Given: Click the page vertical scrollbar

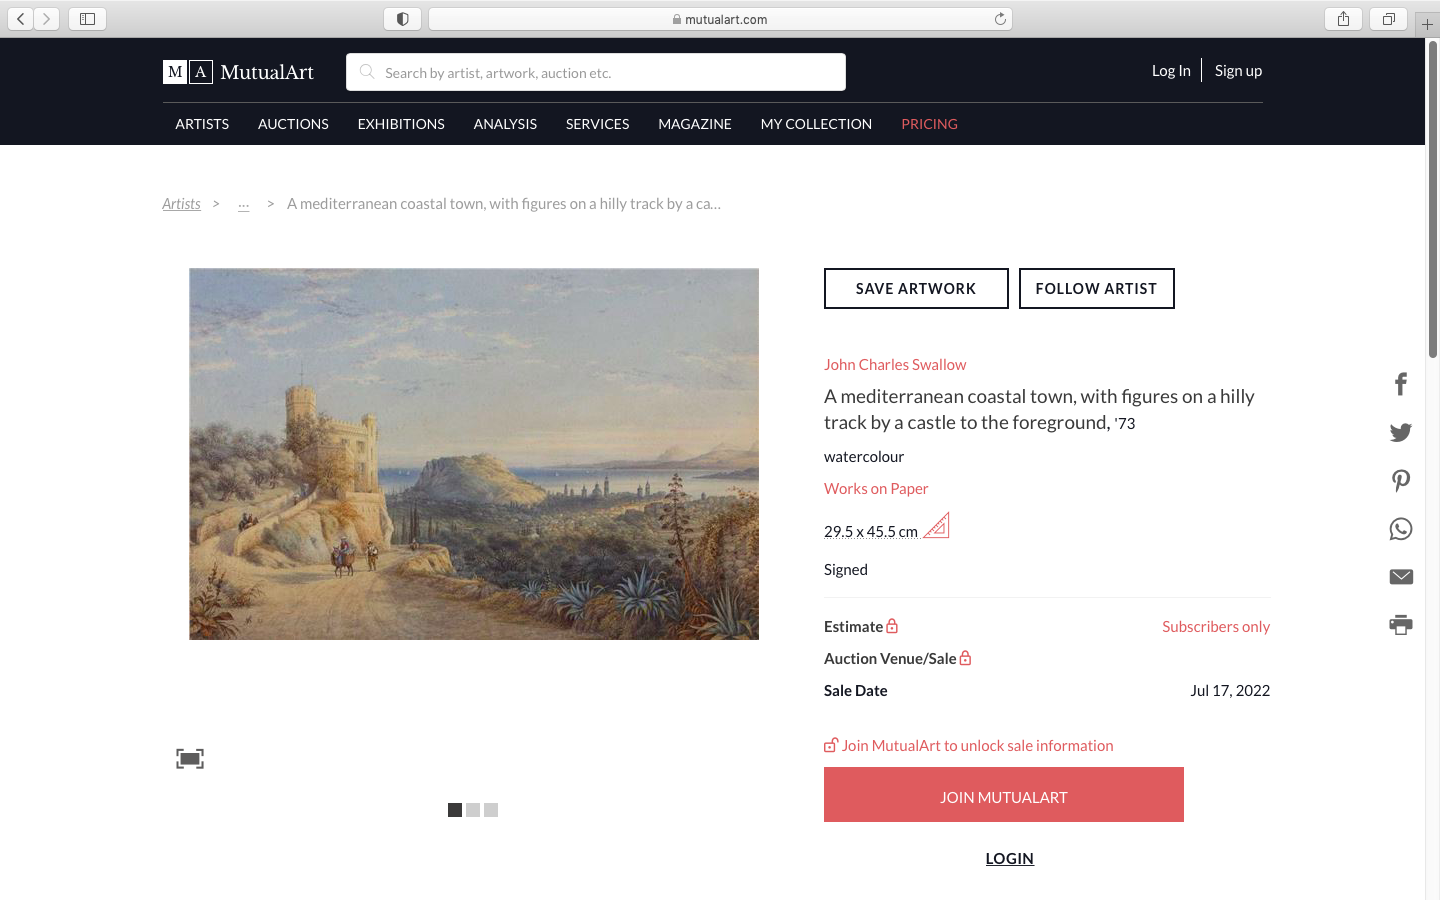Looking at the screenshot, I should pyautogui.click(x=1432, y=200).
